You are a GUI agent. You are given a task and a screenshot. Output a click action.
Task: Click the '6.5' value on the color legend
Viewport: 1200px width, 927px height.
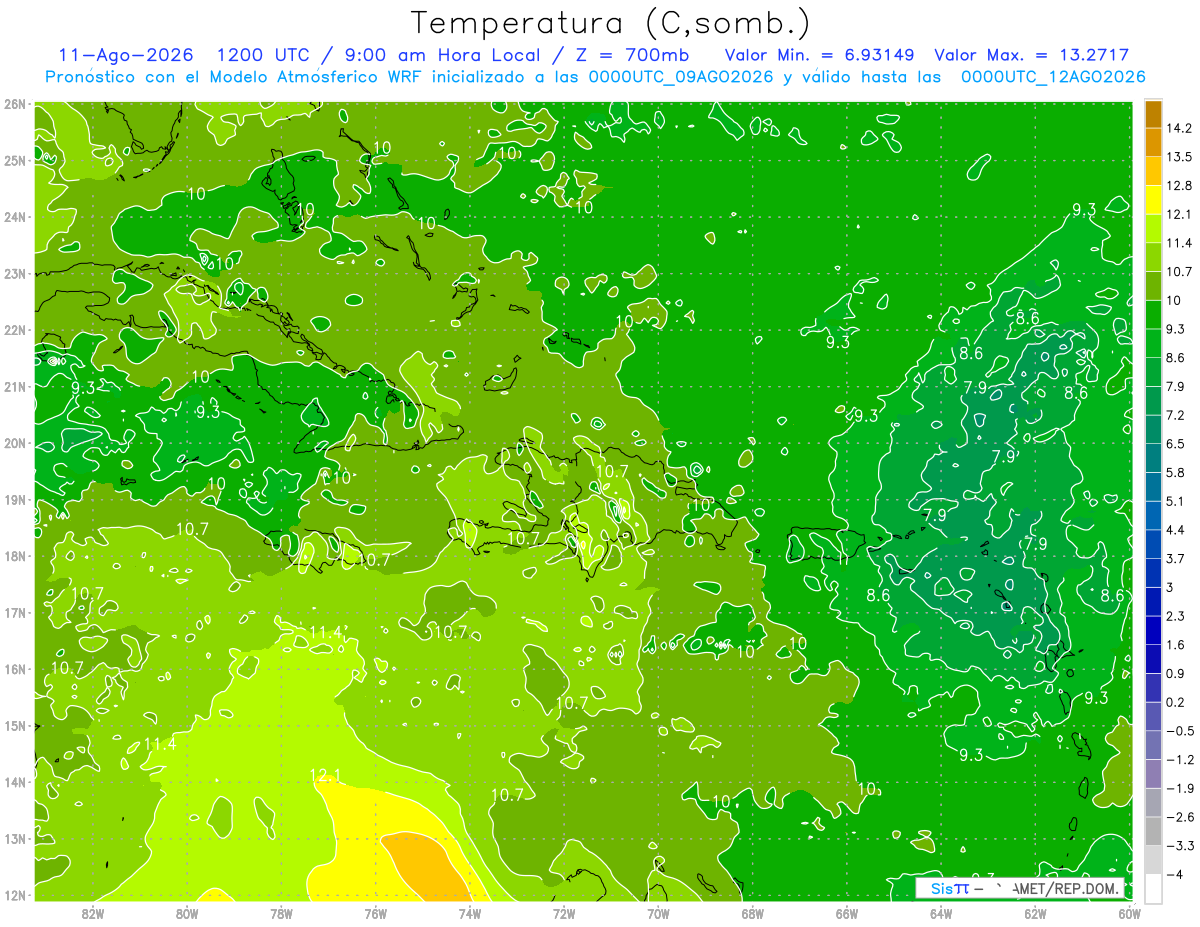[1177, 443]
